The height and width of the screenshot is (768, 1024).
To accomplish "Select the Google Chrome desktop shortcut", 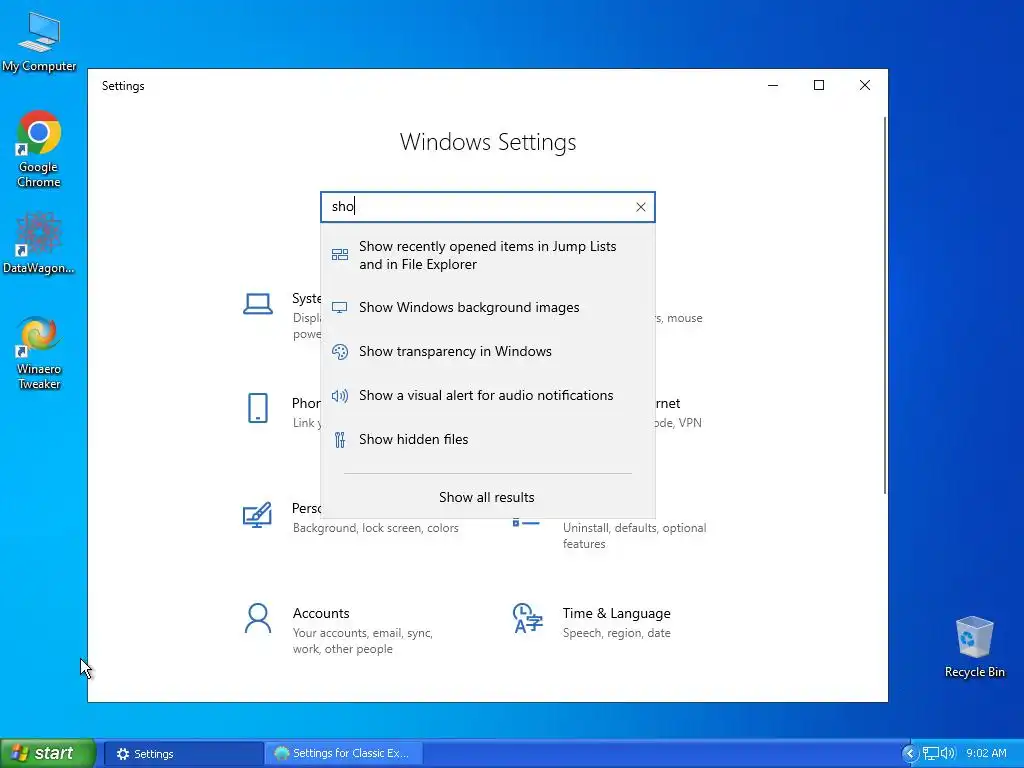I will 39,150.
